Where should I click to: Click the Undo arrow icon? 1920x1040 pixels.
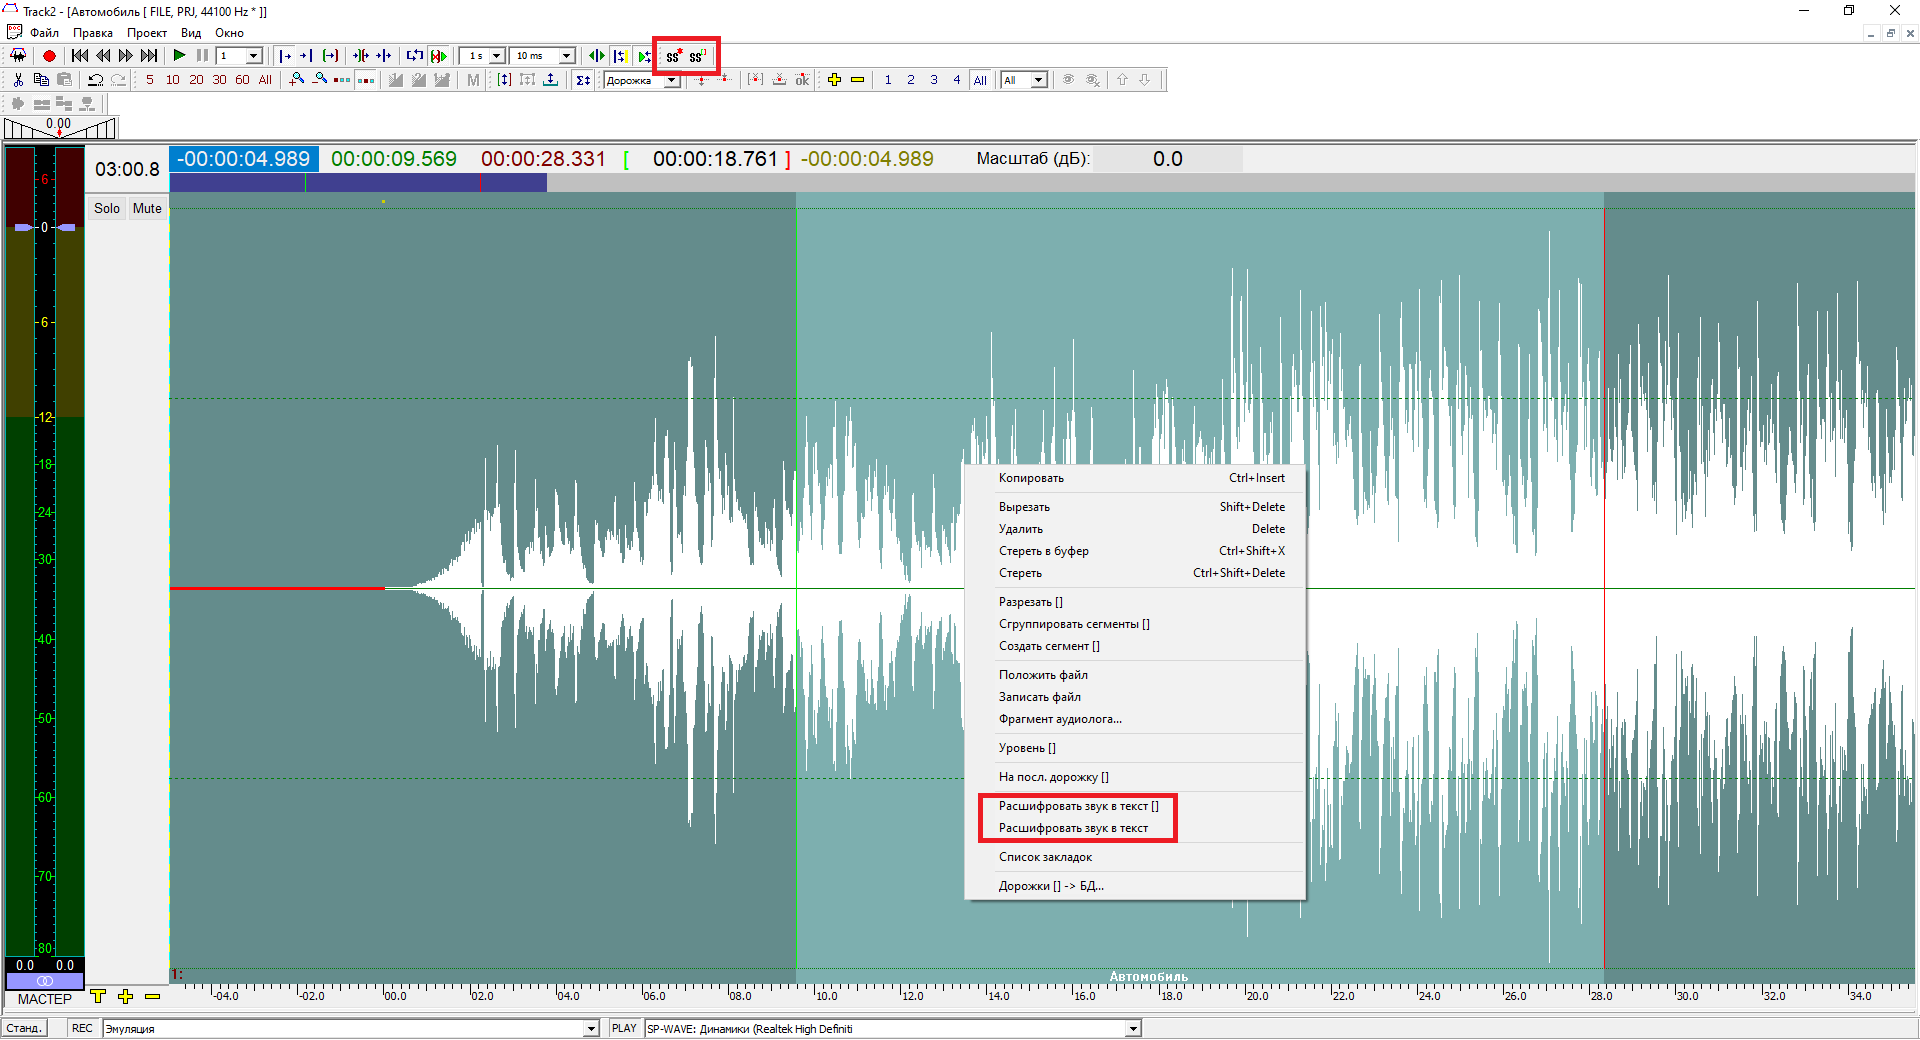(96, 80)
